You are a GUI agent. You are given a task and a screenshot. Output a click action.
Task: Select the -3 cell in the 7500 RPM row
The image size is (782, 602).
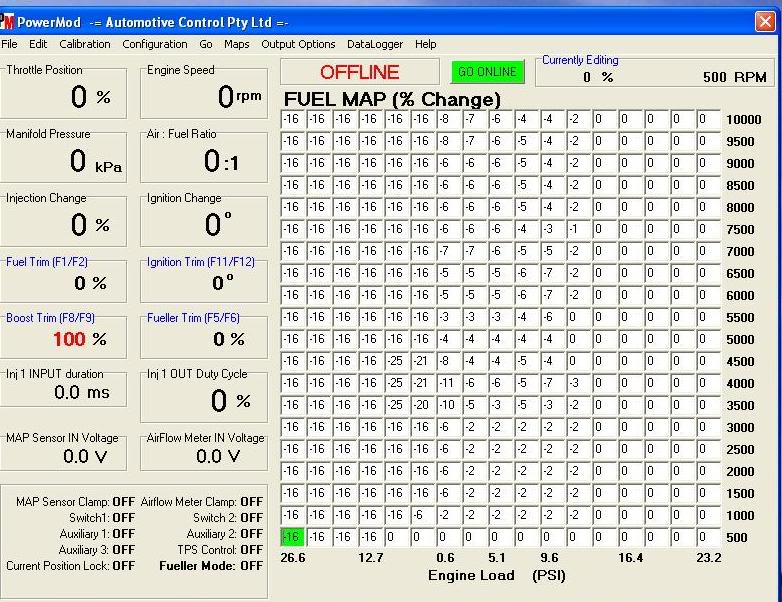pyautogui.click(x=552, y=228)
